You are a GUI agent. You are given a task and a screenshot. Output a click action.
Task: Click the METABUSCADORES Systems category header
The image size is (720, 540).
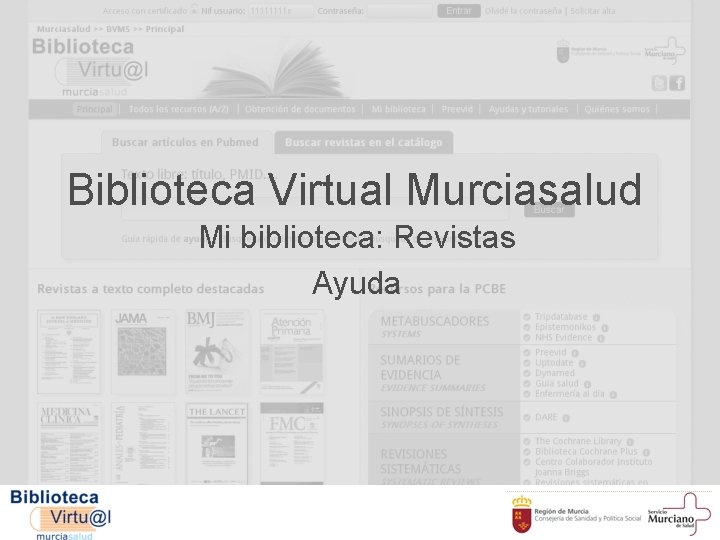[444, 327]
